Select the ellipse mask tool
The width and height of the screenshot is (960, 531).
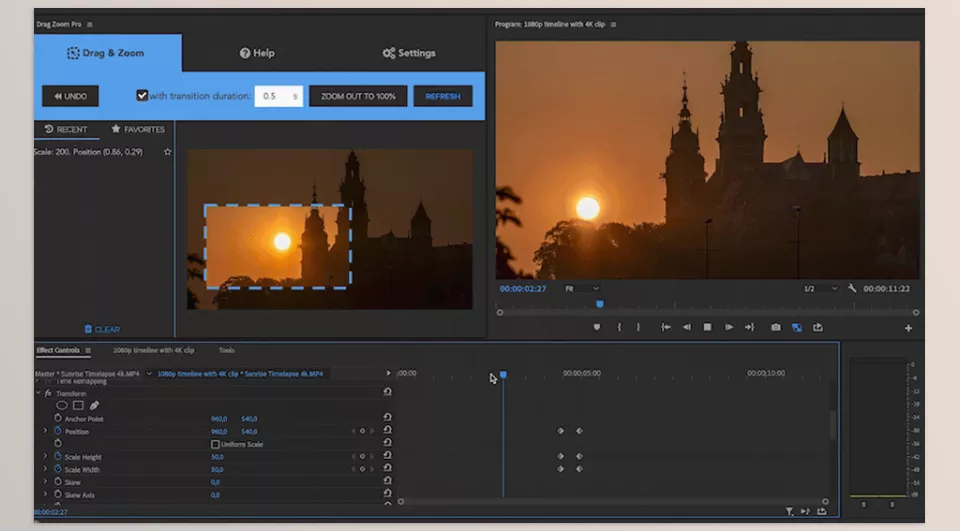pyautogui.click(x=62, y=405)
